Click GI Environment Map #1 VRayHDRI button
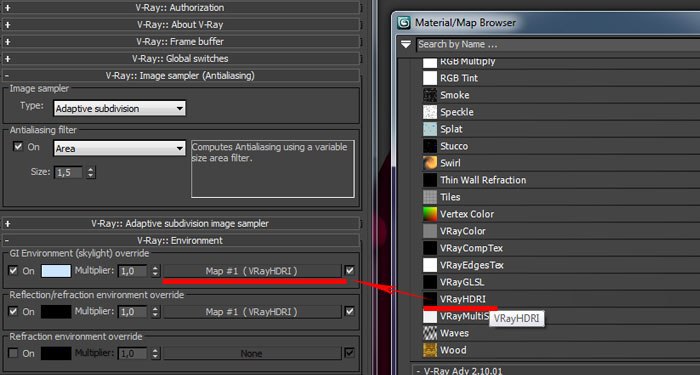 point(252,271)
